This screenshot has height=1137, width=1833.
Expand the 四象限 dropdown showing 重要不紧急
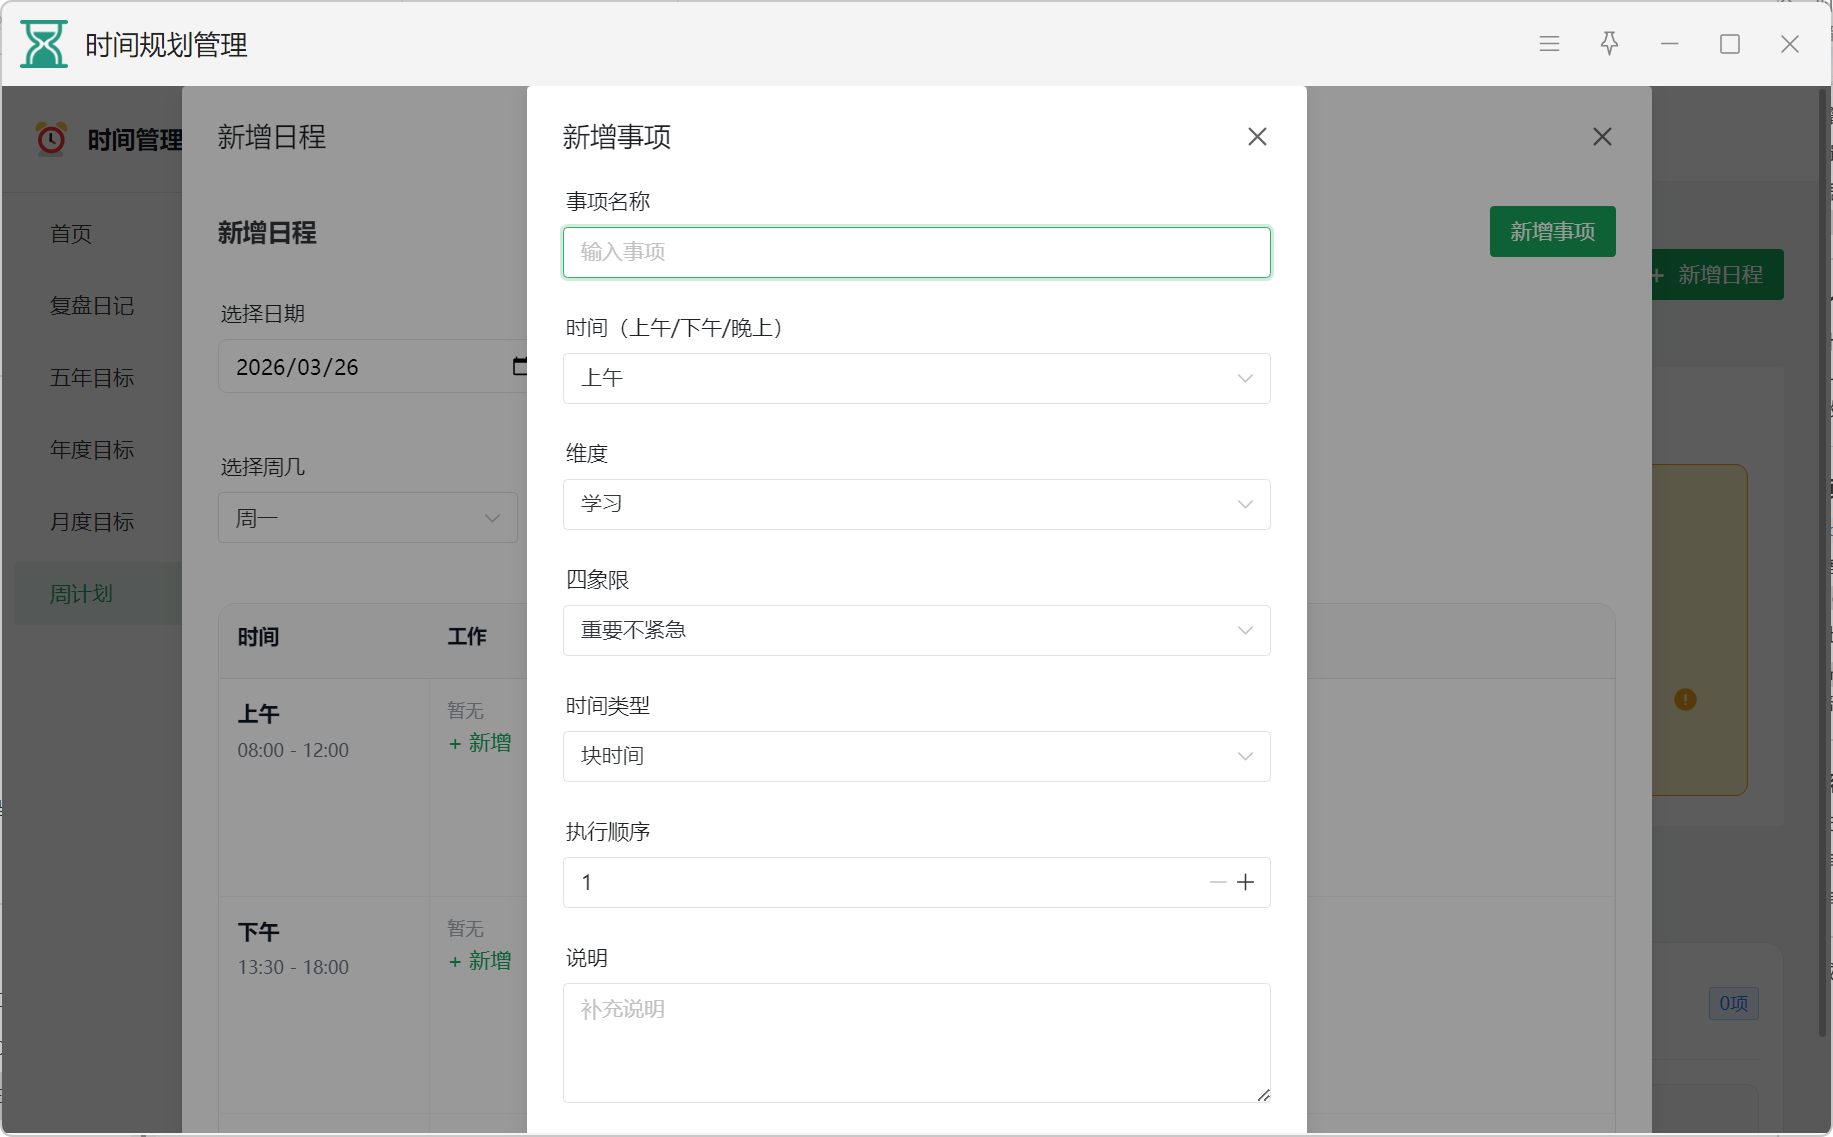[916, 630]
